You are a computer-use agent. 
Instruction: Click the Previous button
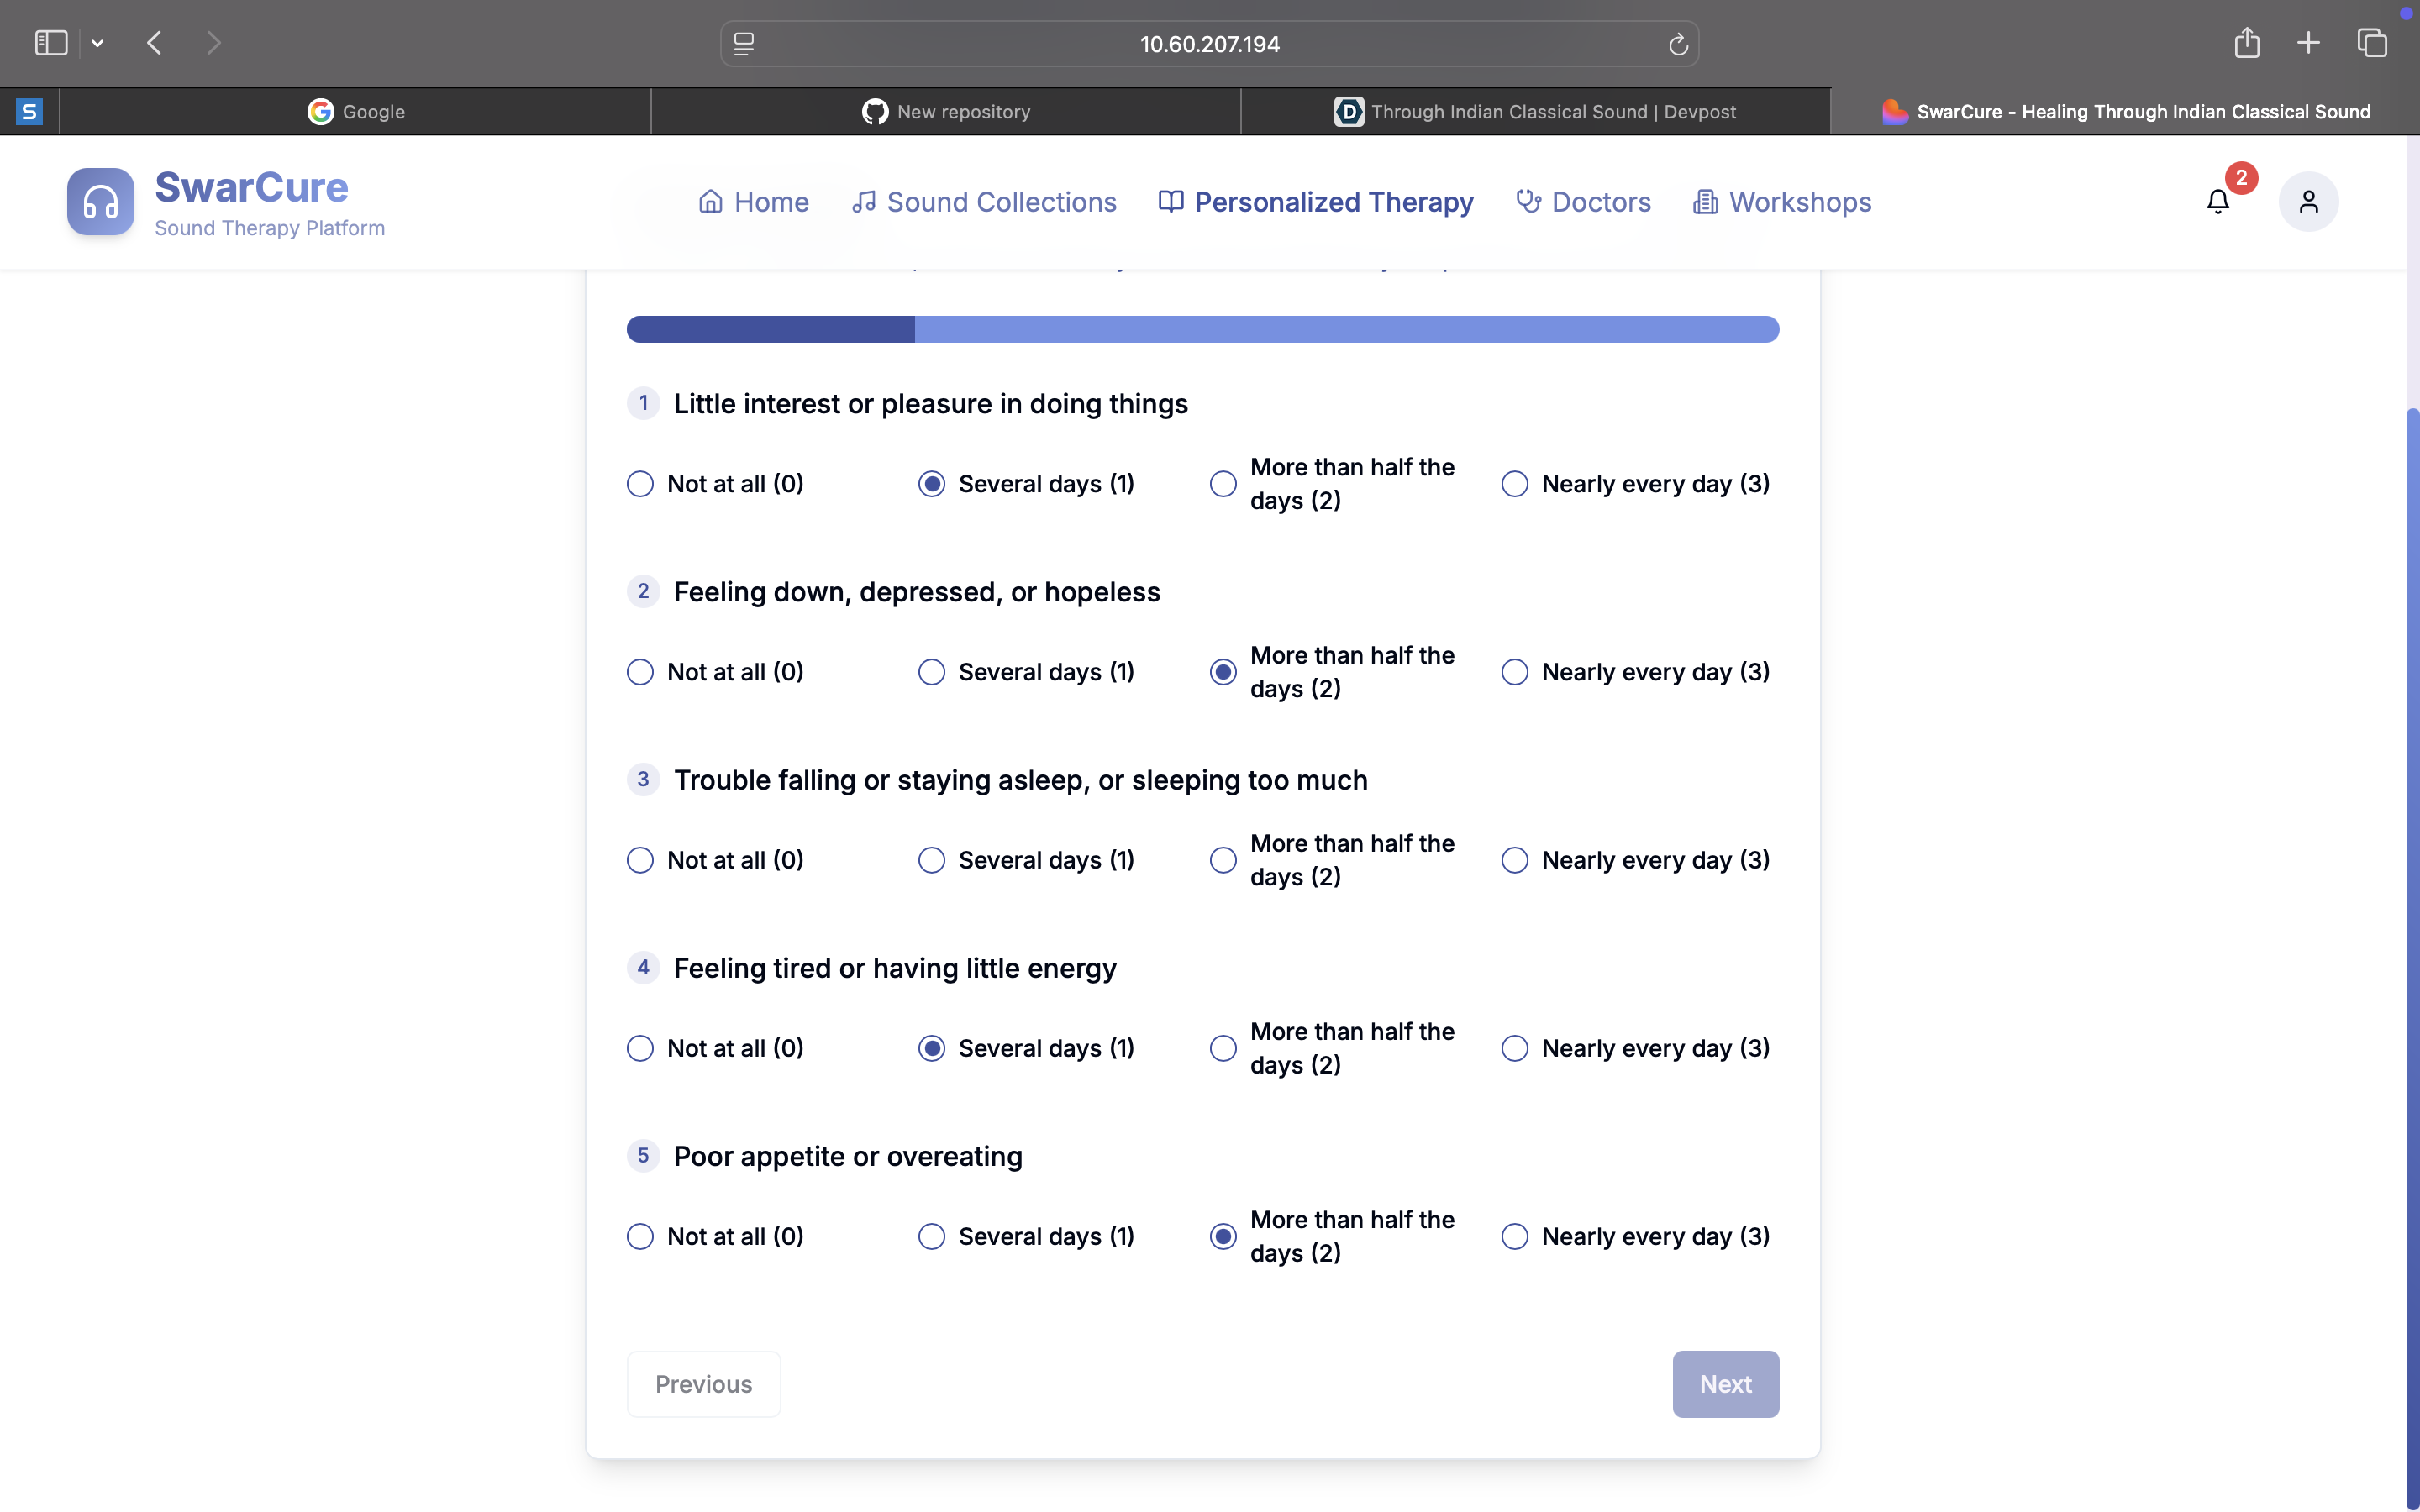click(703, 1384)
